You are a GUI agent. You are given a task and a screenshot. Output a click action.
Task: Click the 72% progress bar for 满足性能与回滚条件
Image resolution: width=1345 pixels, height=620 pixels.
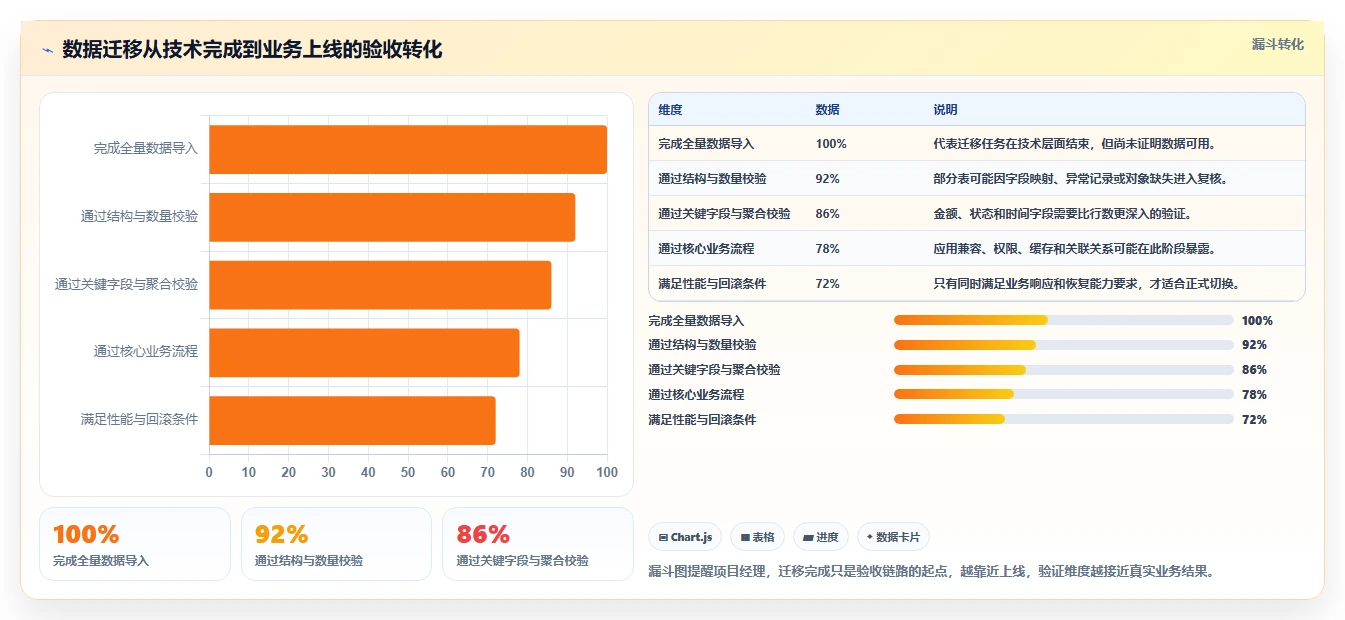(x=1064, y=419)
